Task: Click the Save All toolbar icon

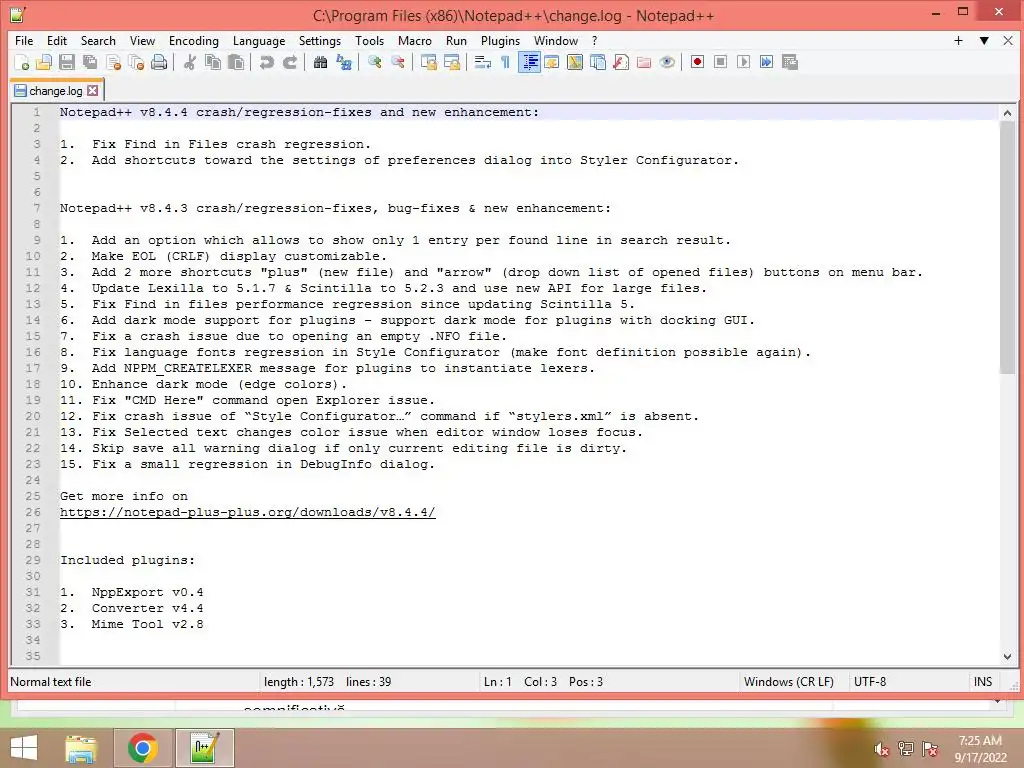Action: (x=90, y=62)
